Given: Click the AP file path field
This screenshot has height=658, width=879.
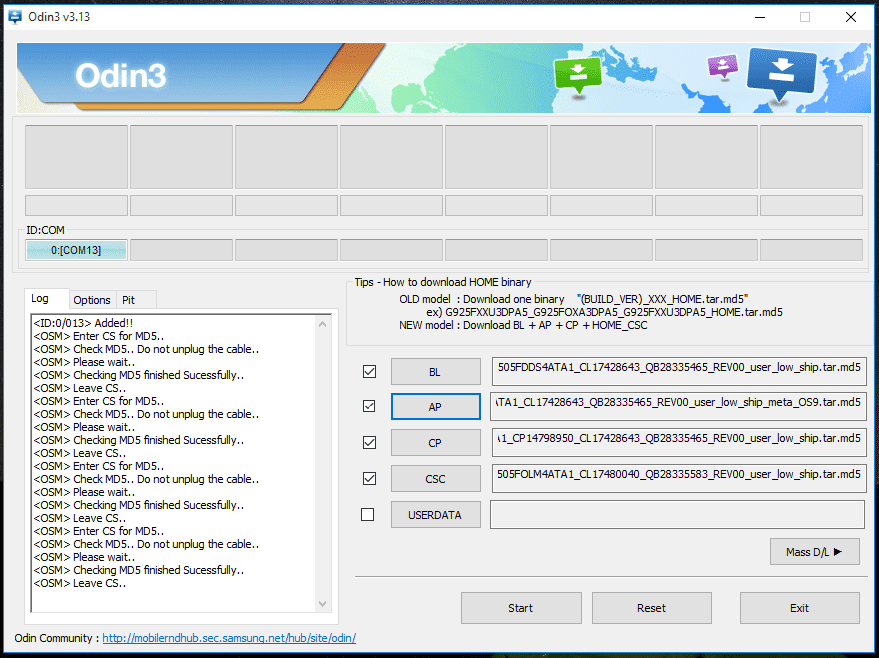Looking at the screenshot, I should [678, 406].
